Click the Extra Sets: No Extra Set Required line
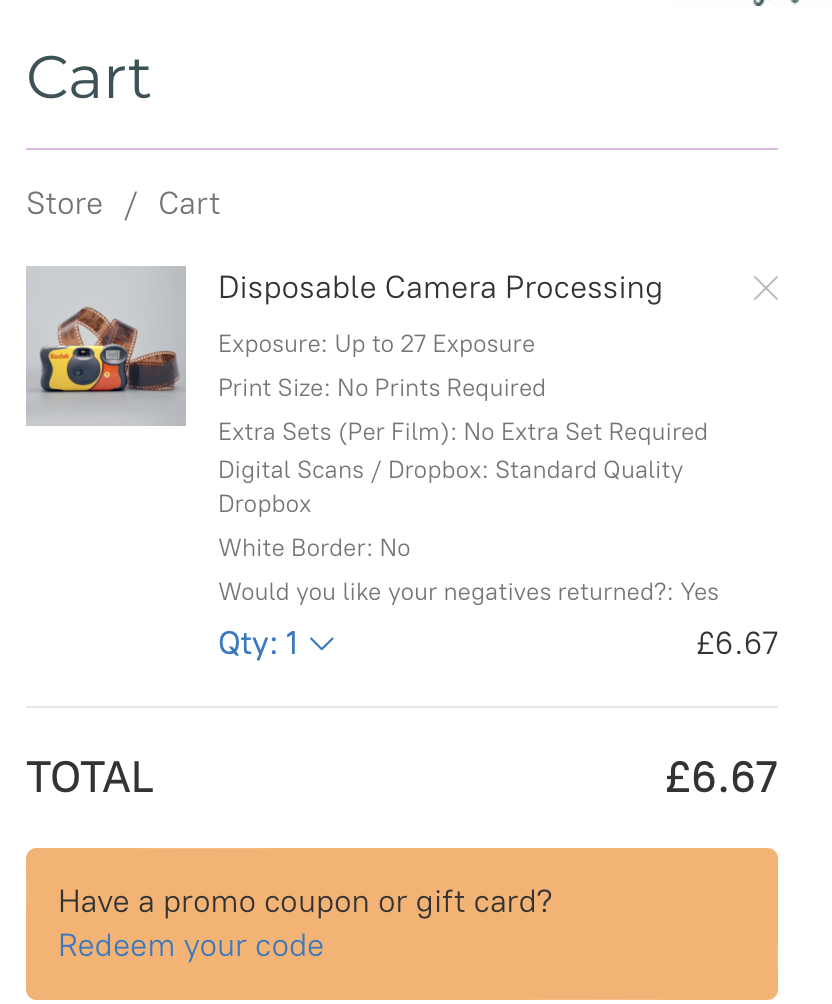 click(x=462, y=432)
